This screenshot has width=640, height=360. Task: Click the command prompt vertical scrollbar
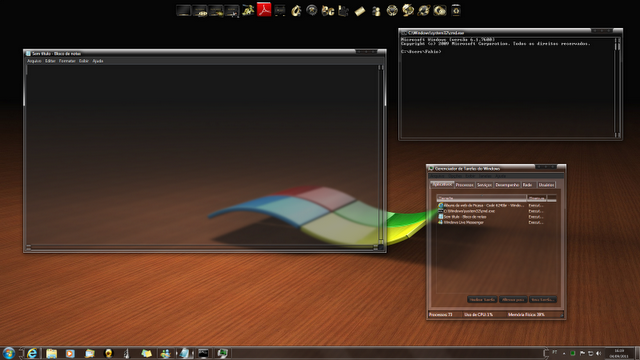[x=617, y=87]
